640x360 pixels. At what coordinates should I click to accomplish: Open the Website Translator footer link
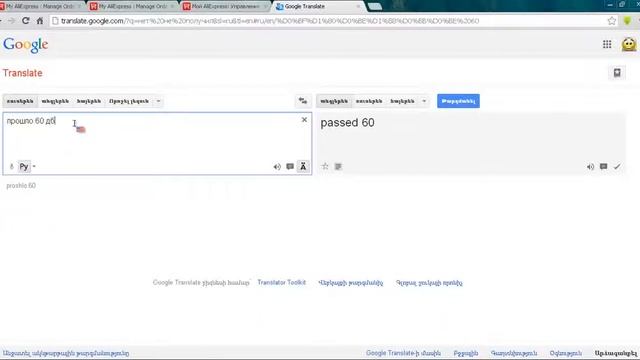click(x=351, y=282)
